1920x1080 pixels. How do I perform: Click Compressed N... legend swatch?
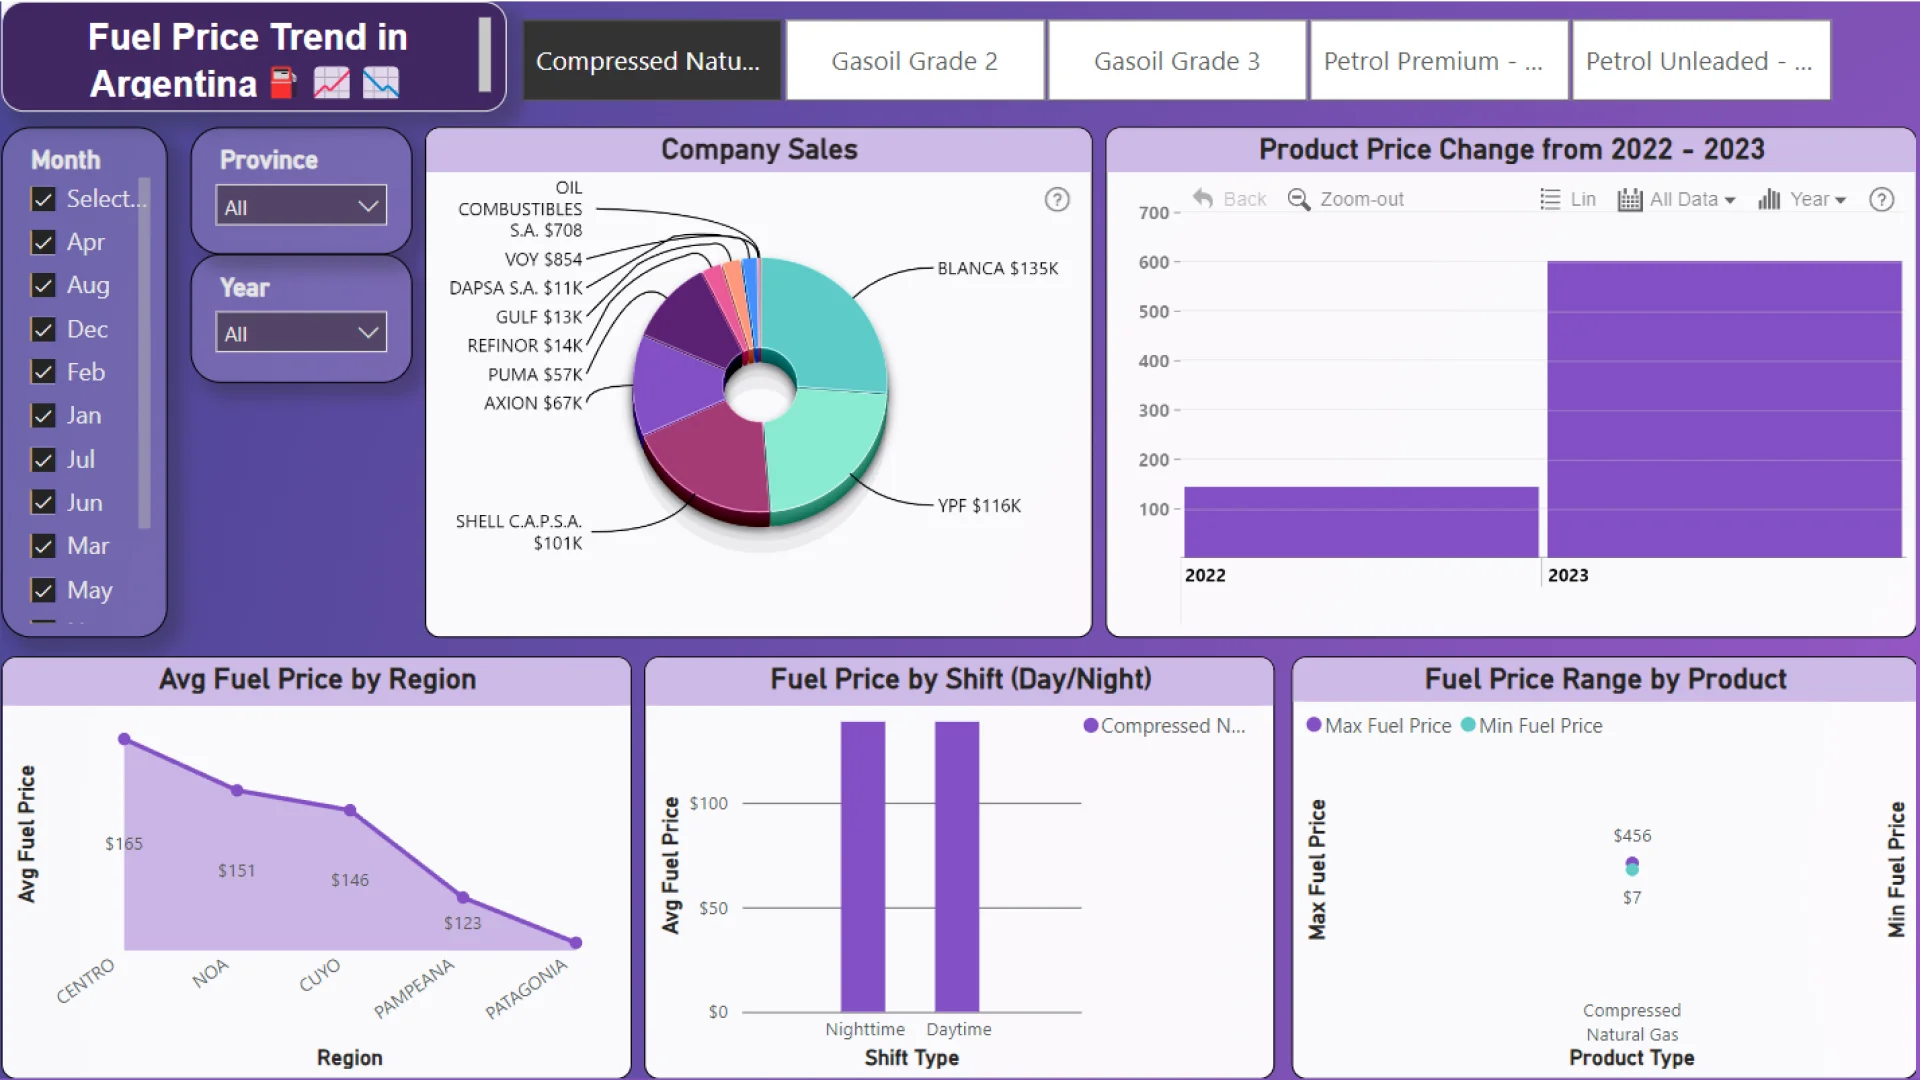pos(1091,726)
